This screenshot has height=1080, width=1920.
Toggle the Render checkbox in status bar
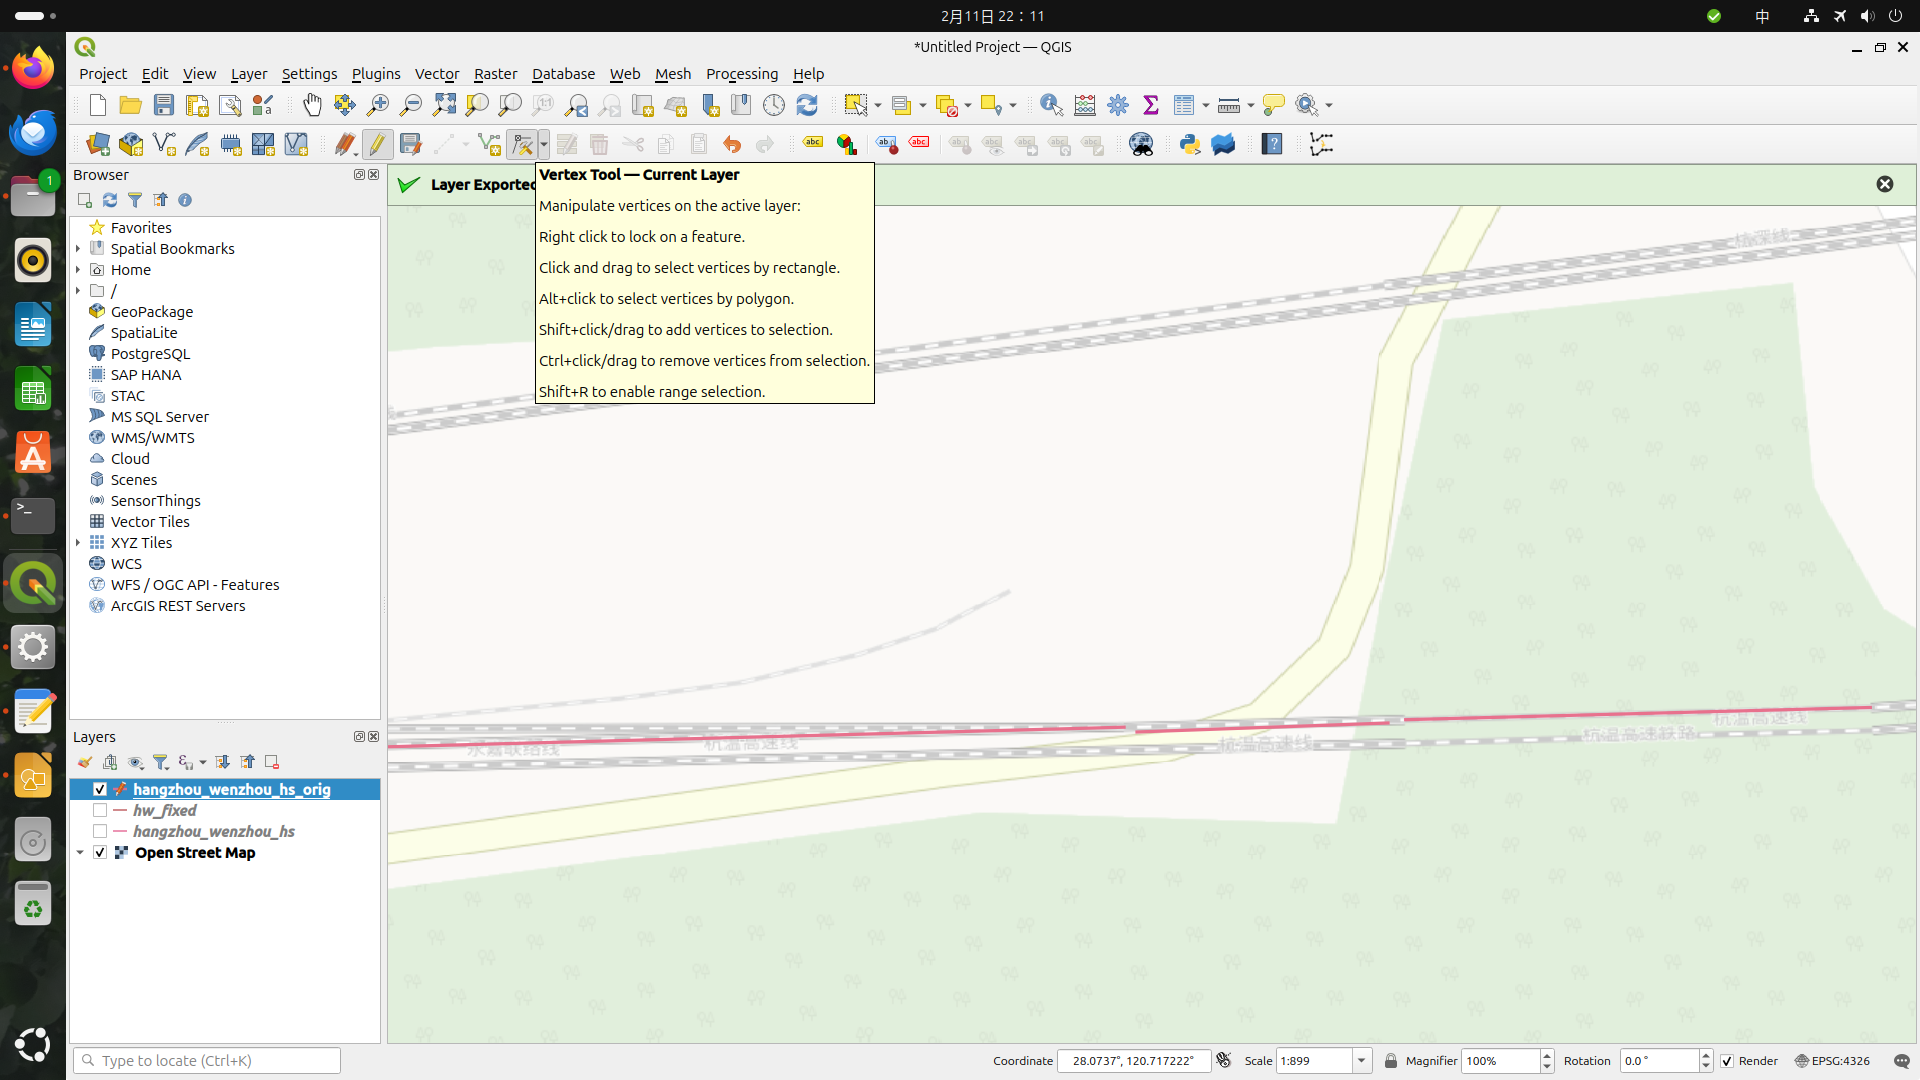1727,1061
